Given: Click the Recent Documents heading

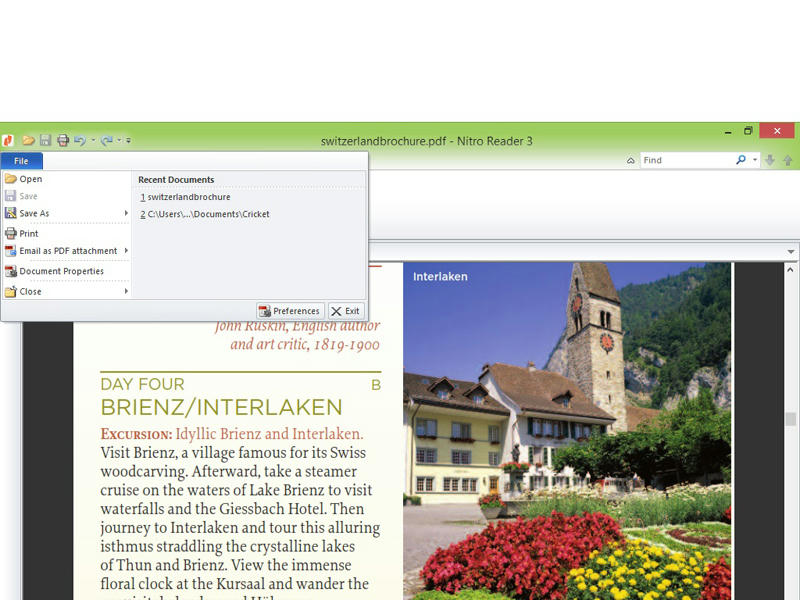Looking at the screenshot, I should [176, 180].
